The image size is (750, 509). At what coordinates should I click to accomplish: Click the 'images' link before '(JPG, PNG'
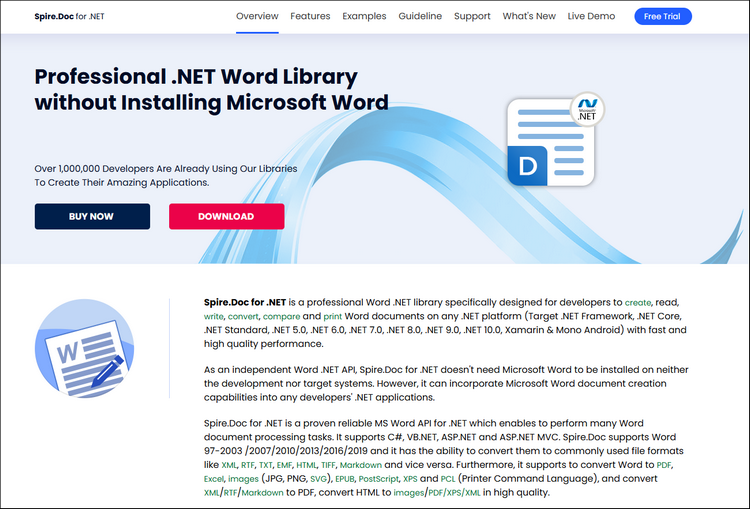coord(243,479)
